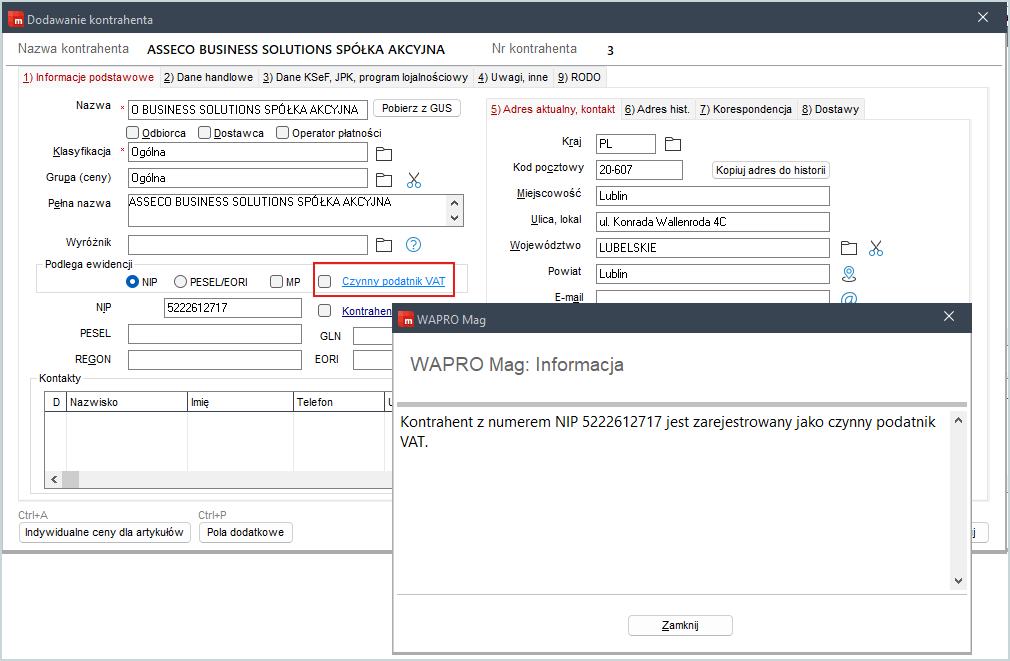Open country folder icon next to Kraj
Screen dimensions: 1010x661
(x=673, y=144)
